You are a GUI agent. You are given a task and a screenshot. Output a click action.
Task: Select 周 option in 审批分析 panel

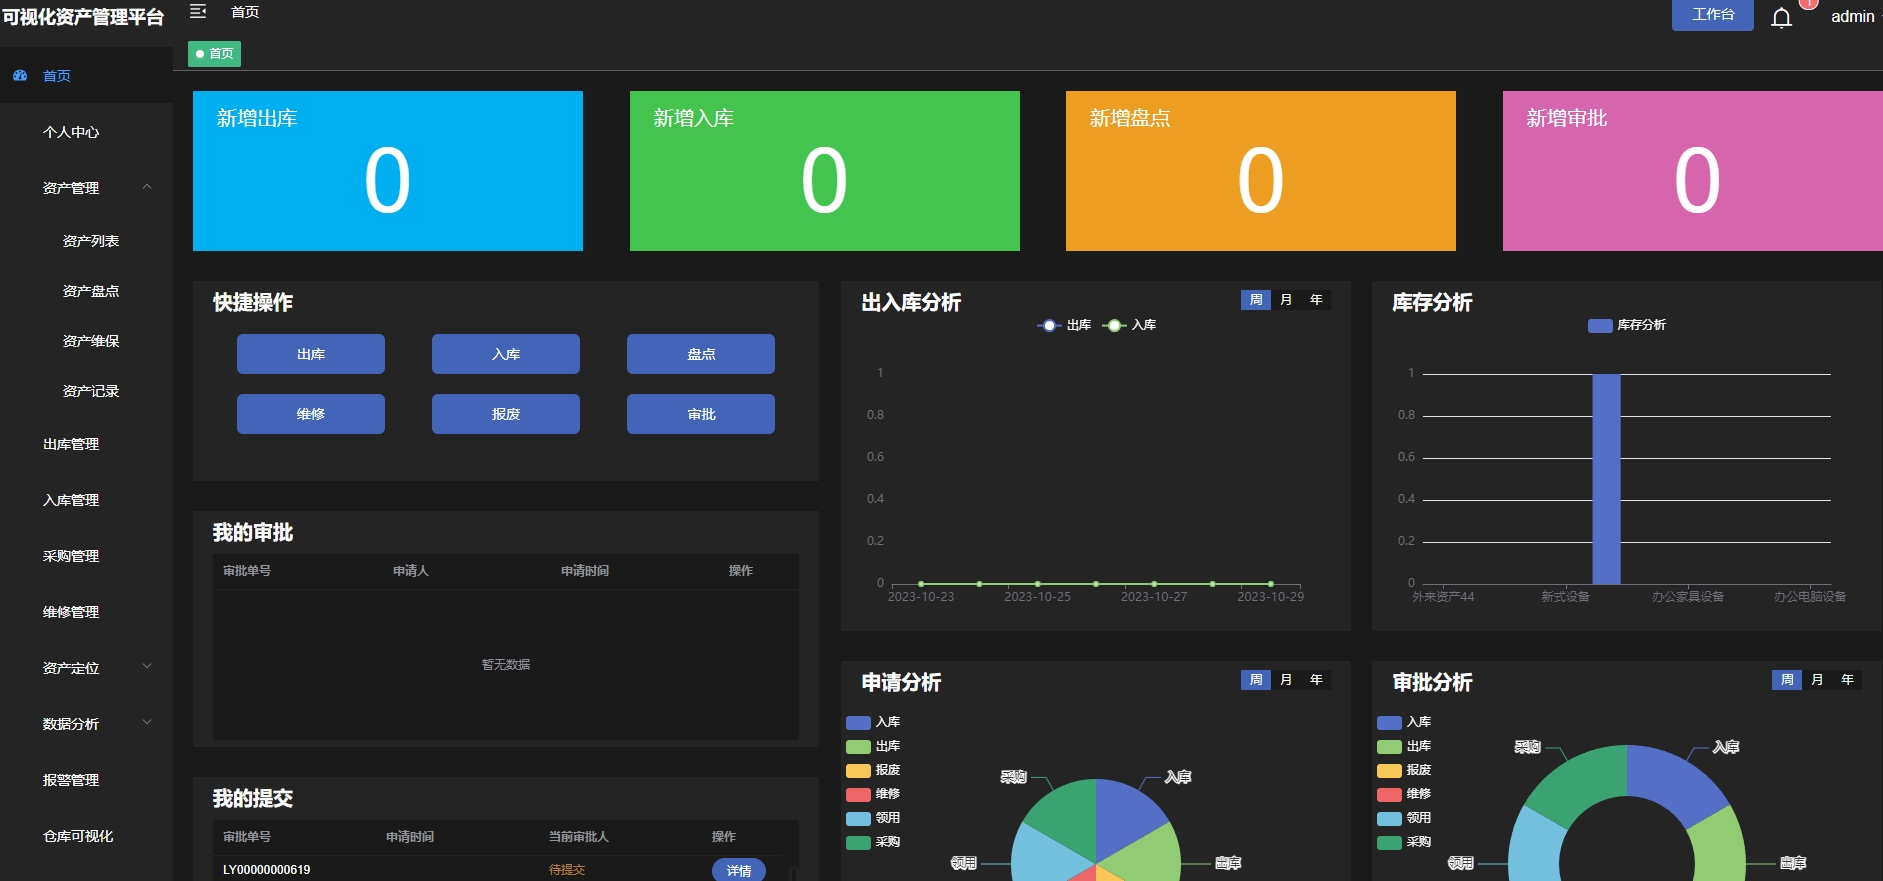tap(1787, 680)
